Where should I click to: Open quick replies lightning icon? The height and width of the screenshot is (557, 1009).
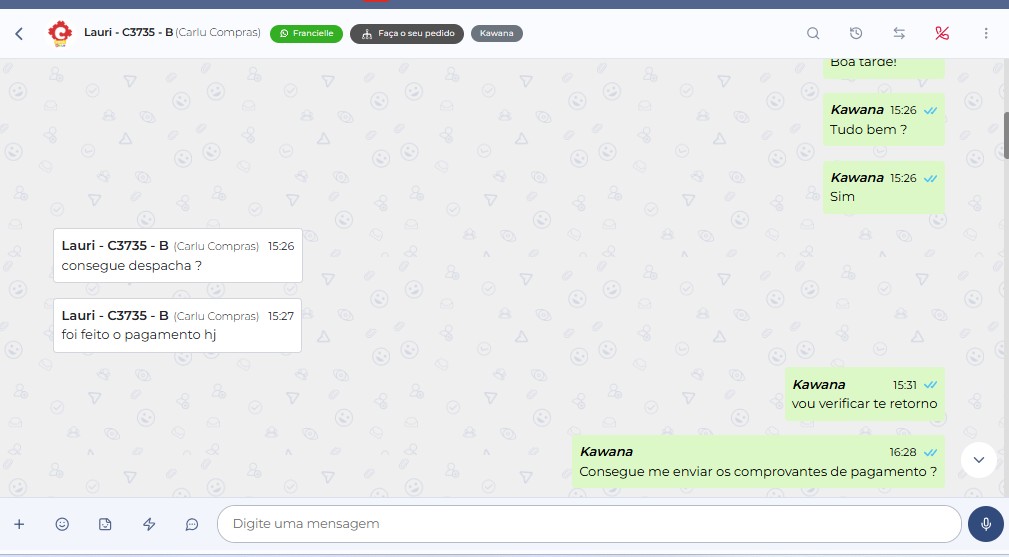(x=149, y=524)
